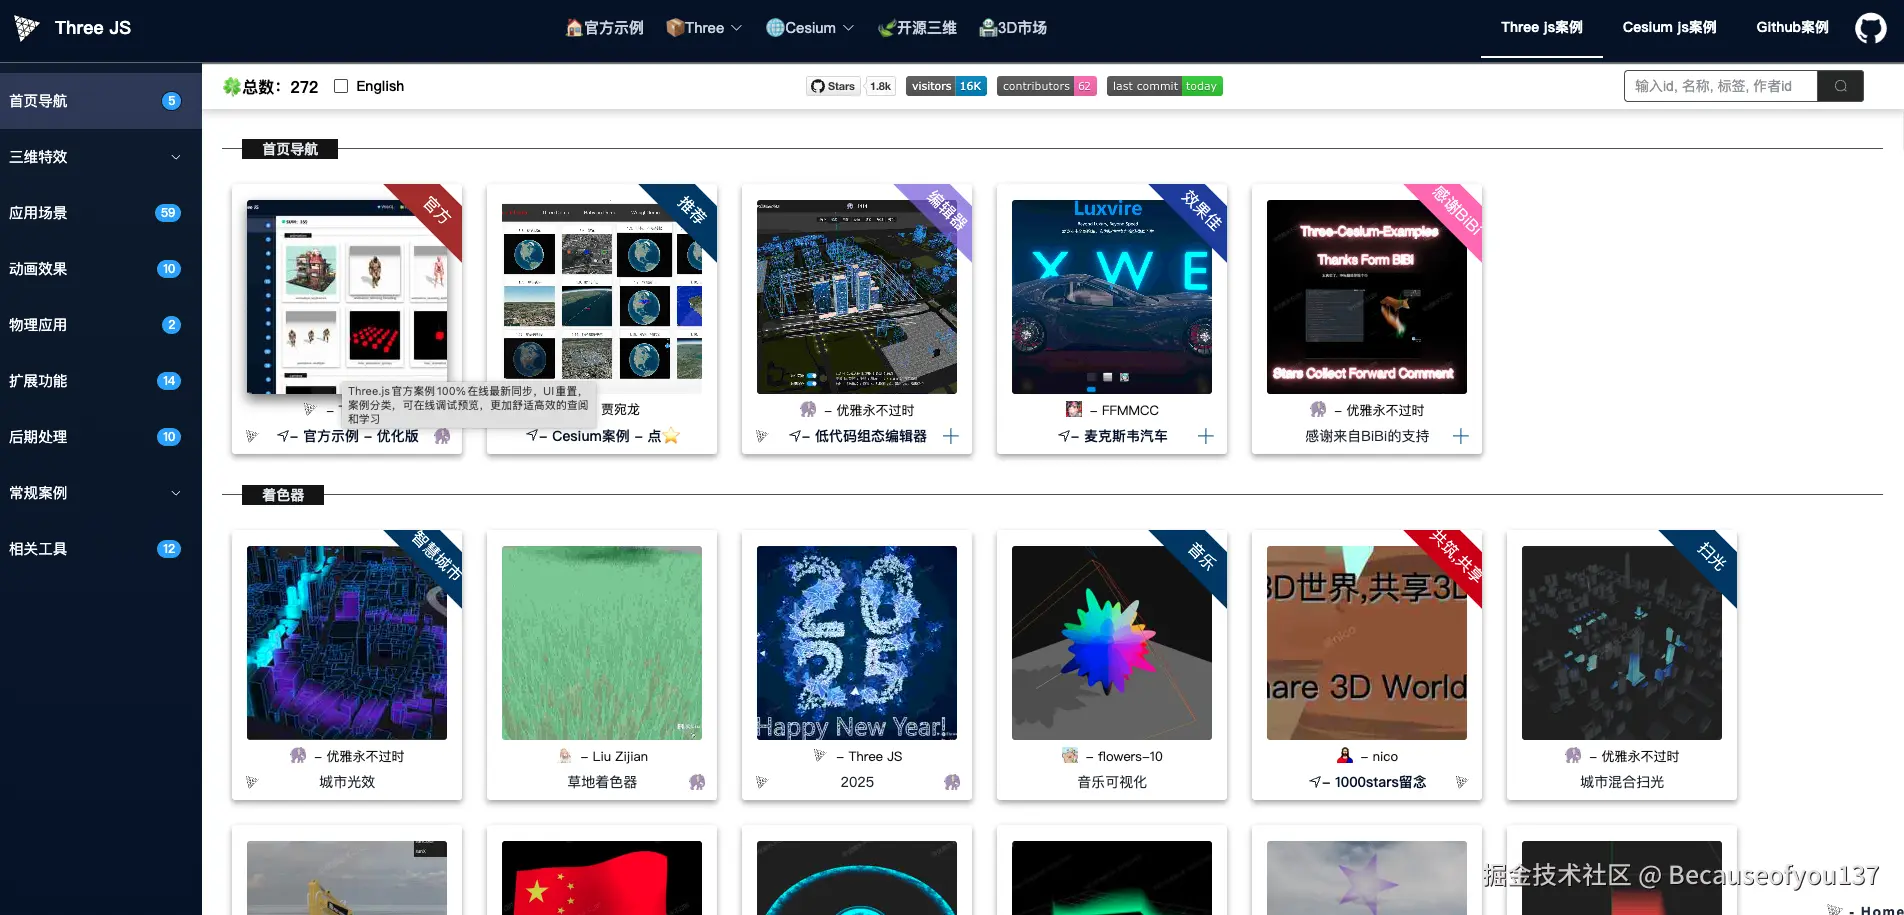Open 3D市场 in top navigation
The width and height of the screenshot is (1904, 915).
1013,28
